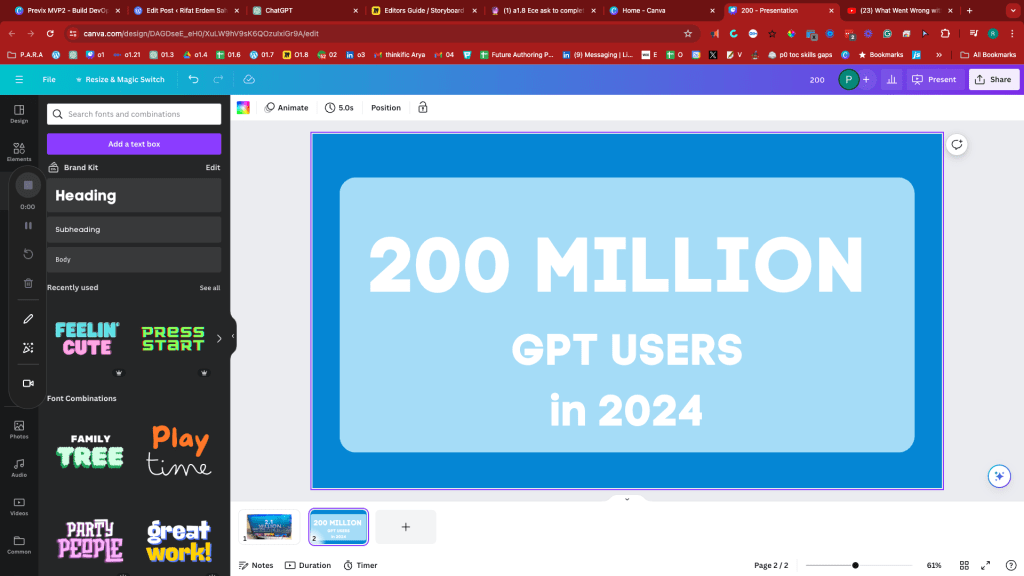This screenshot has width=1024, height=576.
Task: Switch to the Home - Canva tab
Action: point(662,10)
